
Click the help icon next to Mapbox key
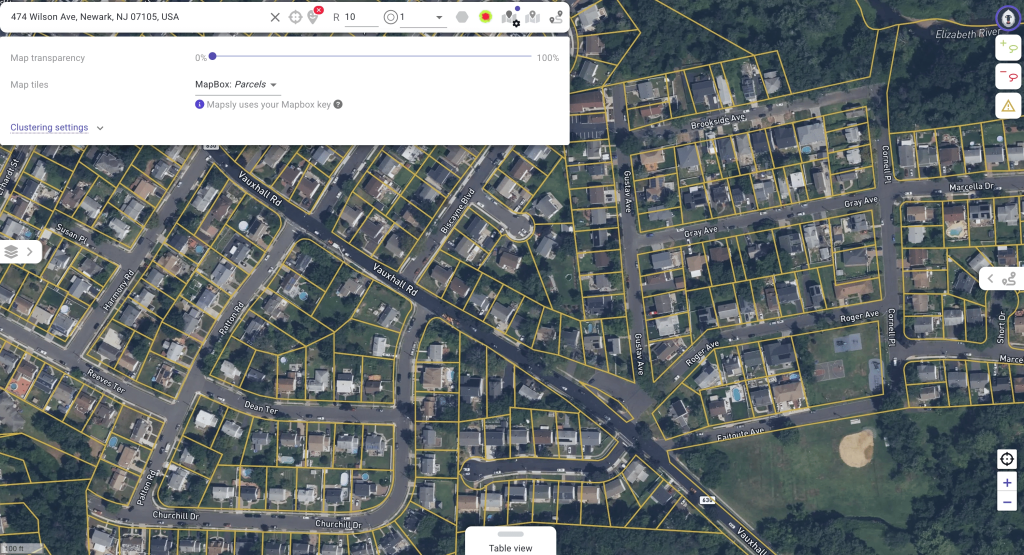click(x=338, y=104)
